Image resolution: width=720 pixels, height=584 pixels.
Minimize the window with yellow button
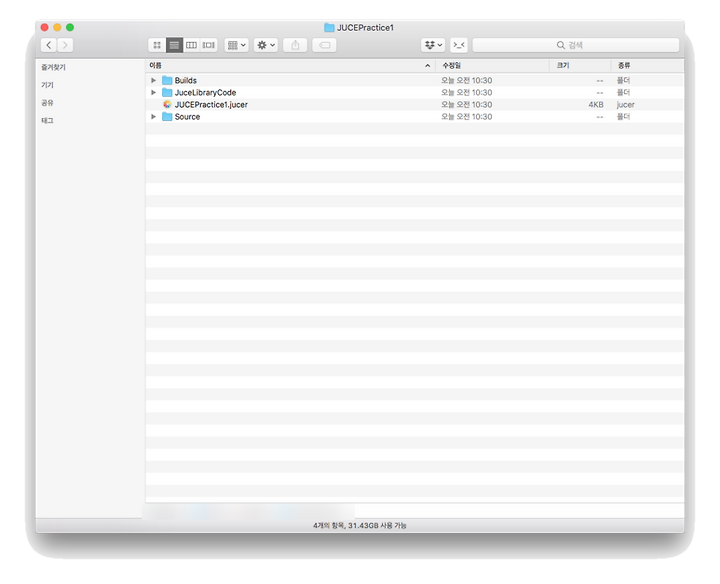click(x=57, y=27)
